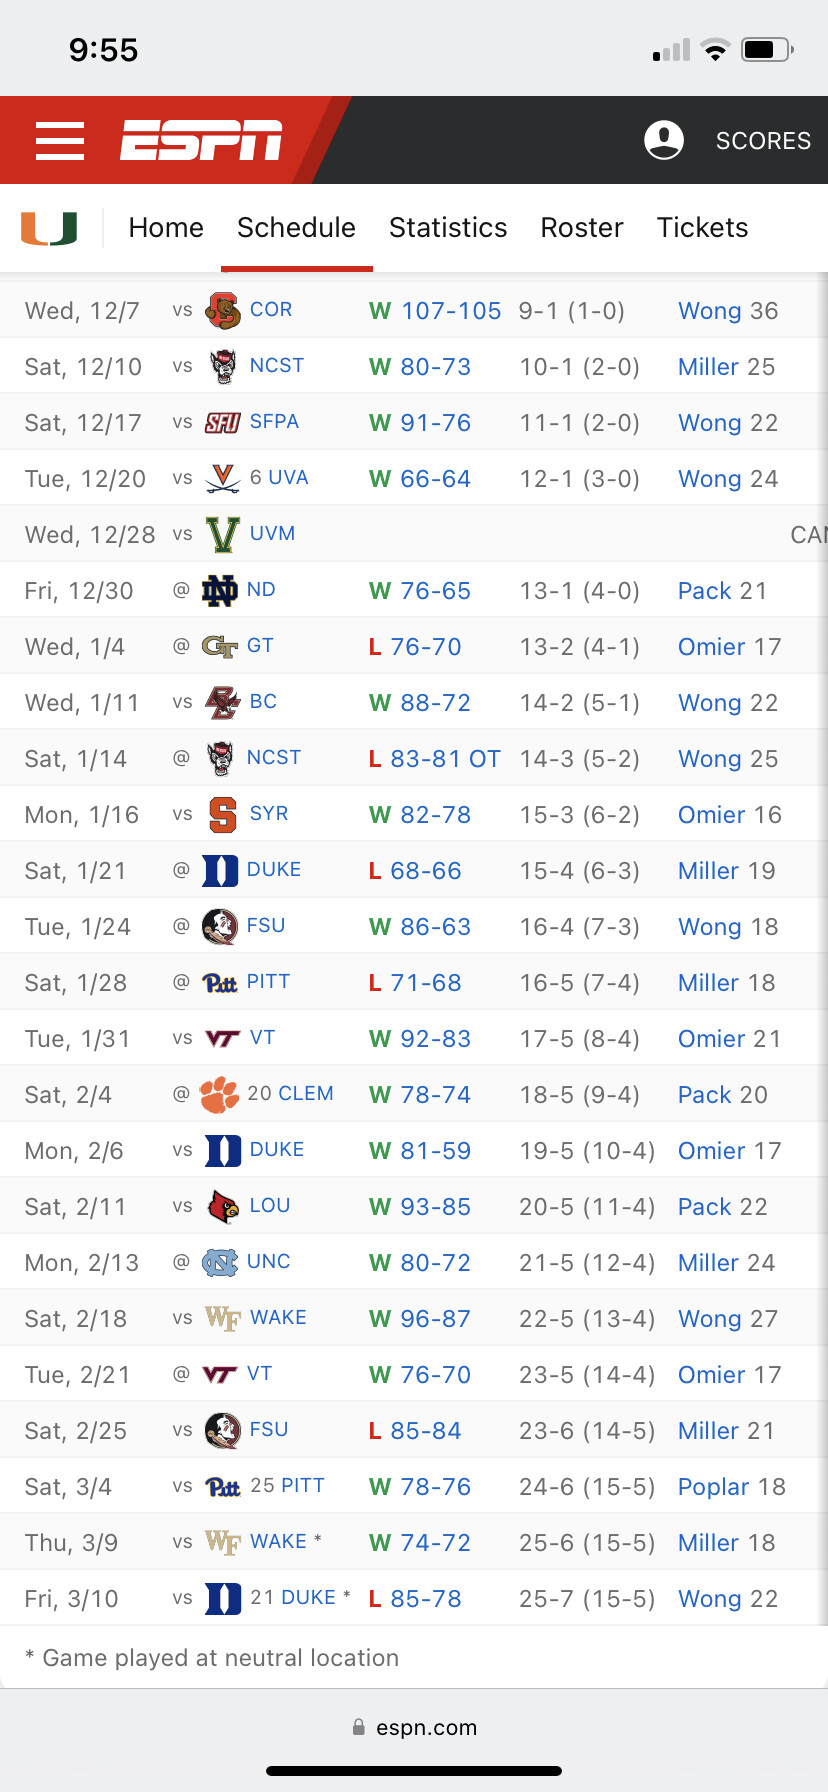
Task: Switch to the Roster tab
Action: 582,228
